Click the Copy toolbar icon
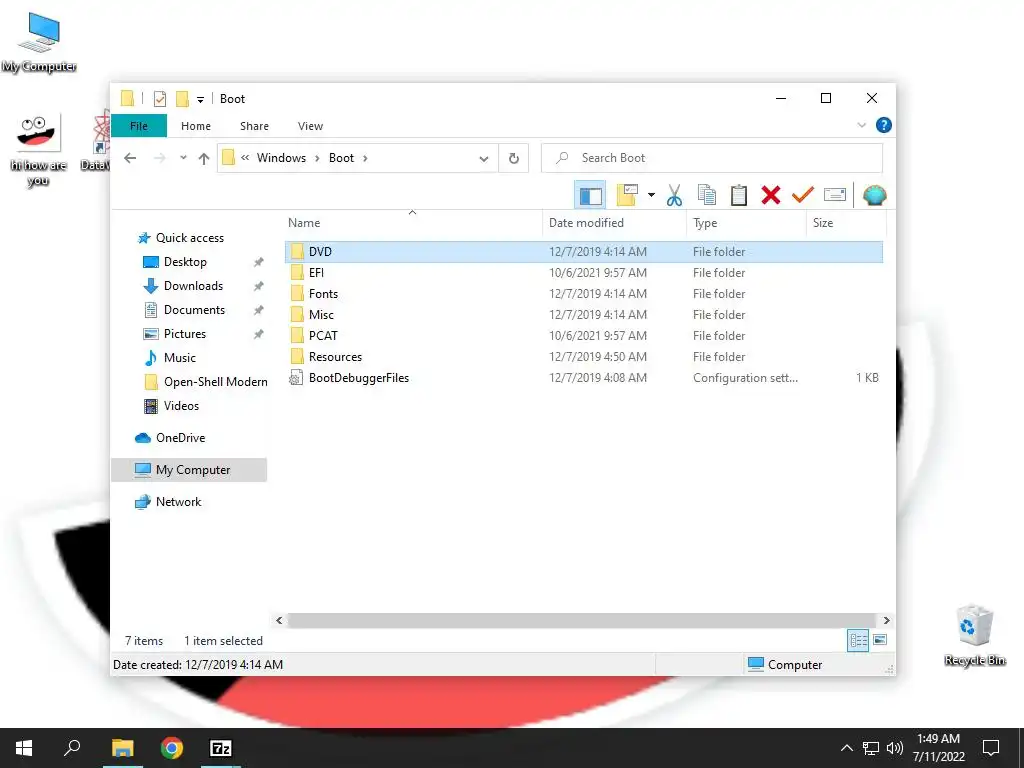The height and width of the screenshot is (768, 1024). click(707, 195)
